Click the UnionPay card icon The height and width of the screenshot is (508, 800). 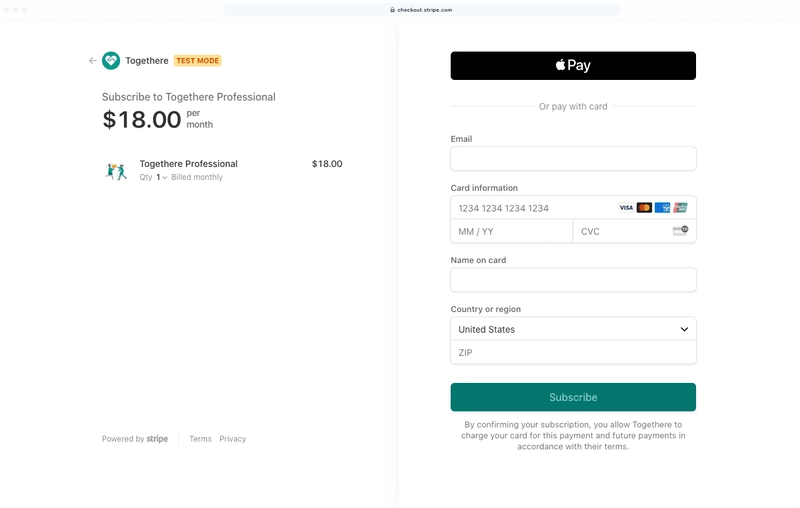tap(680, 208)
